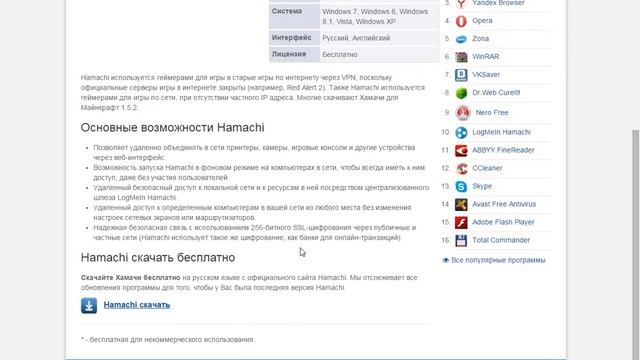Click the page's vertical scrollbar thumb
This screenshot has height=360, width=640.
[636, 245]
